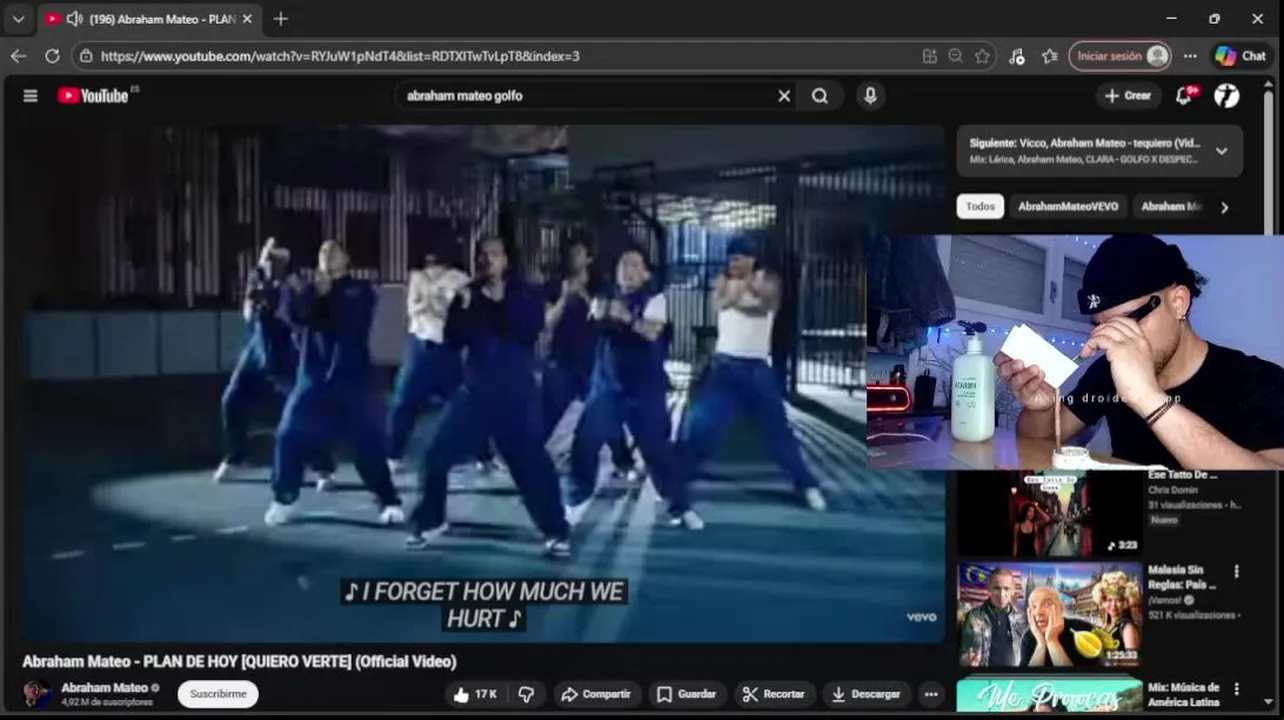Open the Mix Música de América Latina thumbnail
The image size is (1284, 720).
pos(1050,696)
